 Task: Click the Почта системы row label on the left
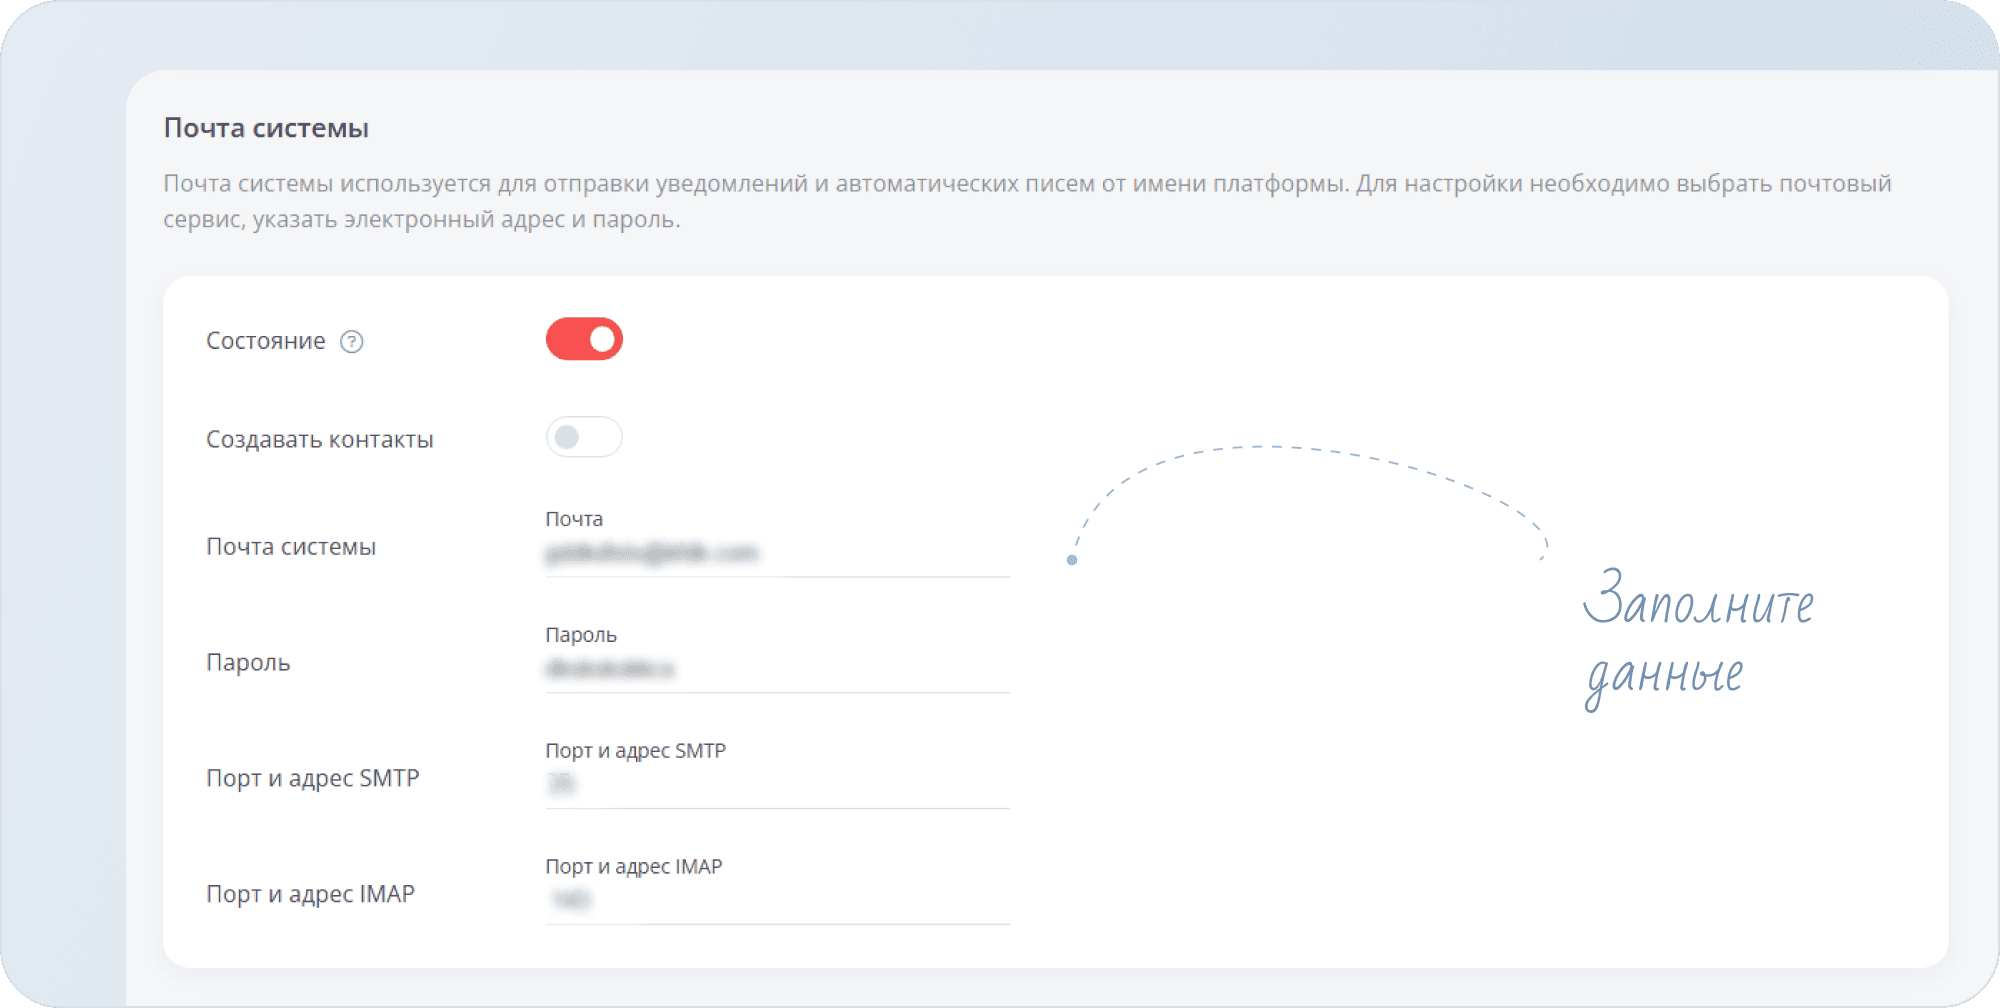click(x=290, y=547)
